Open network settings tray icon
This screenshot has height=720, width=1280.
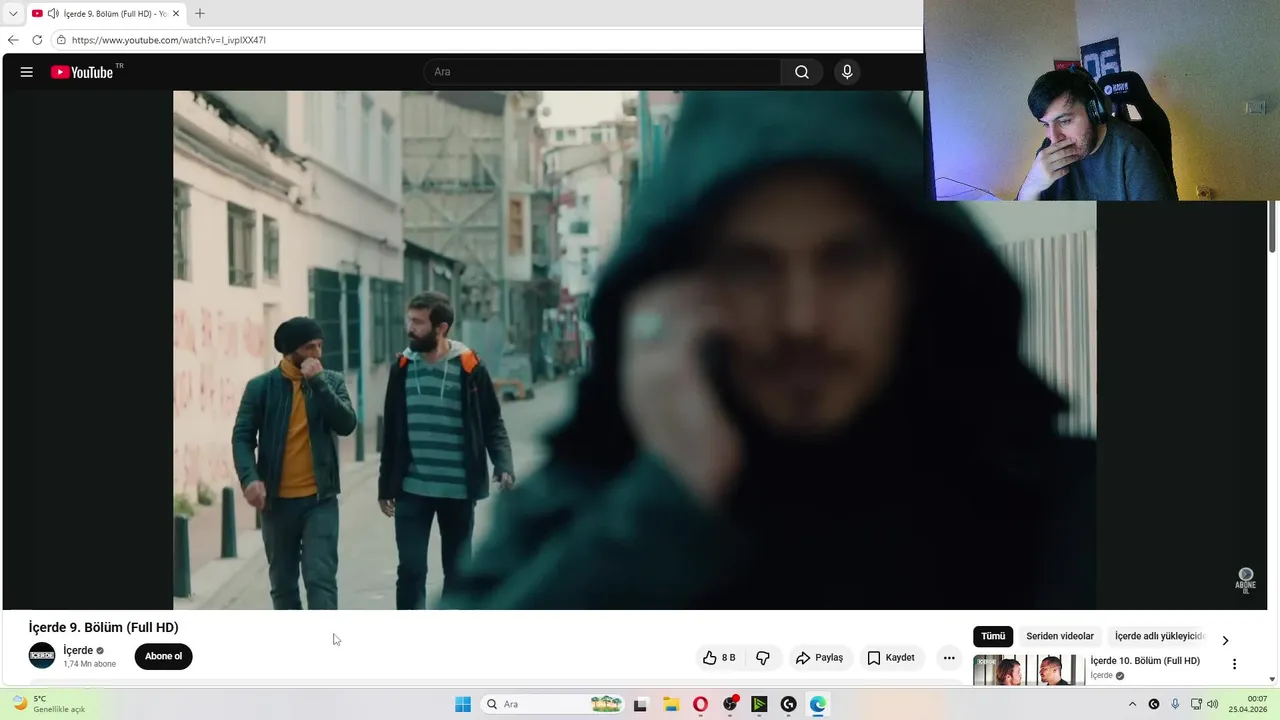(x=1196, y=704)
